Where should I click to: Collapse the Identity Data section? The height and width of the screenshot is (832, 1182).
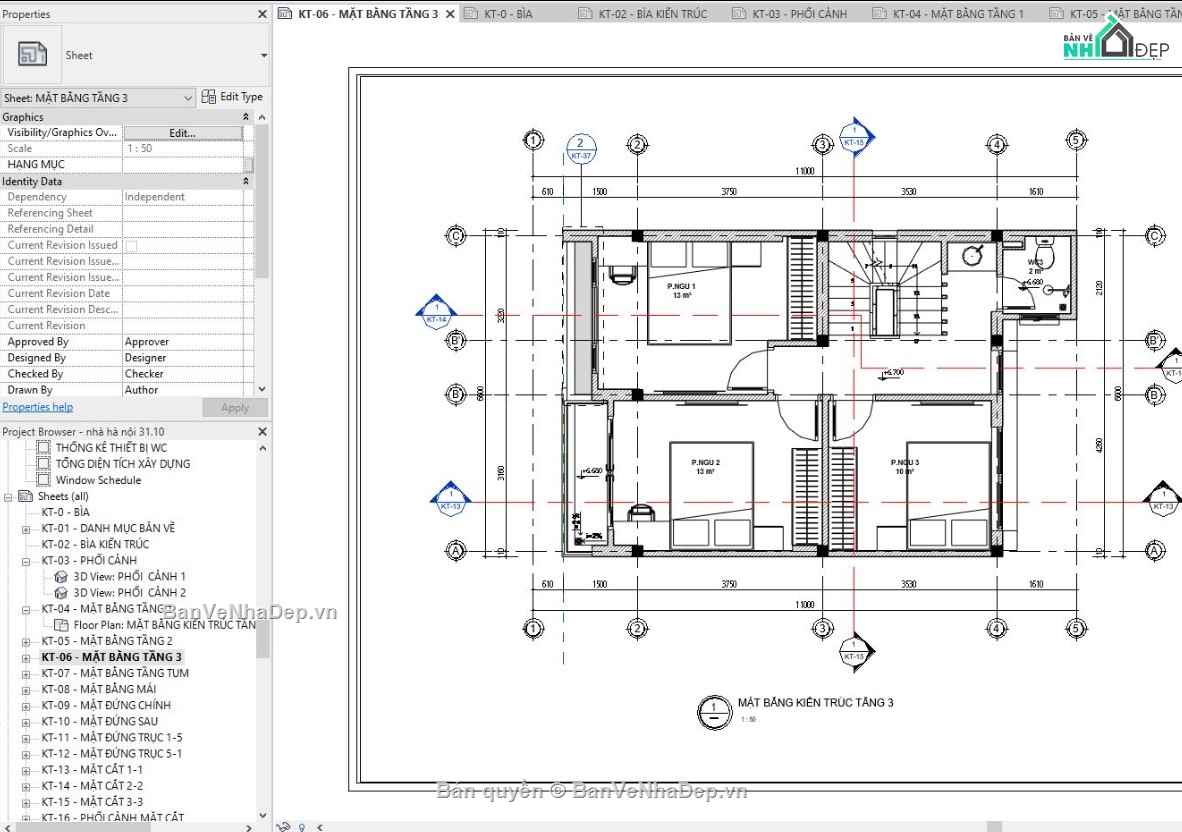246,182
